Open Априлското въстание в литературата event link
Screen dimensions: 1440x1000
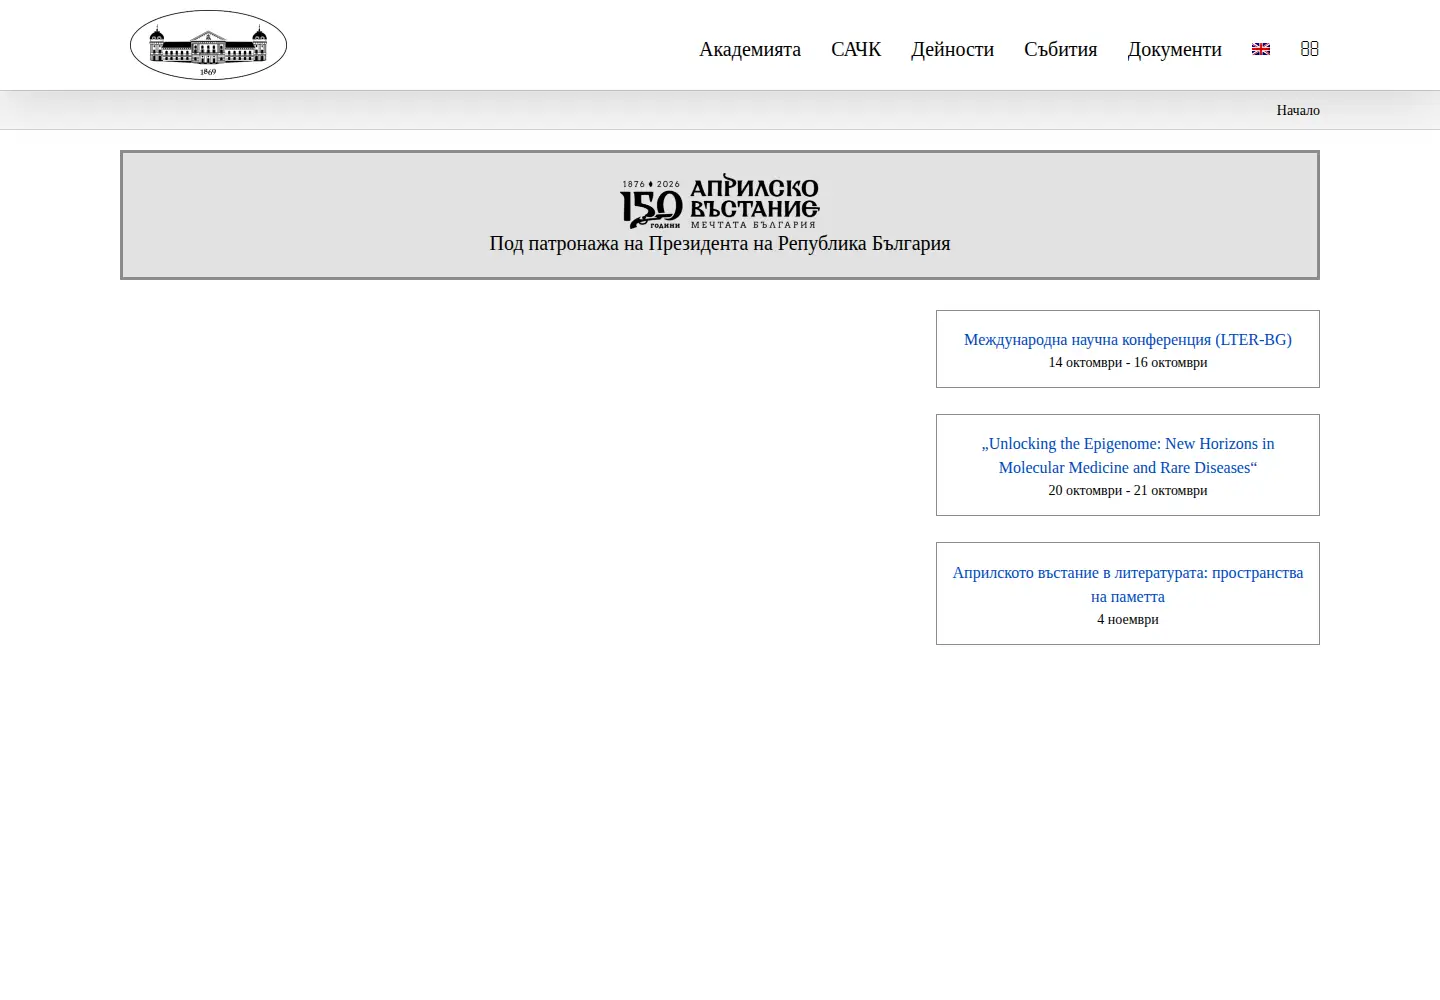[1128, 585]
